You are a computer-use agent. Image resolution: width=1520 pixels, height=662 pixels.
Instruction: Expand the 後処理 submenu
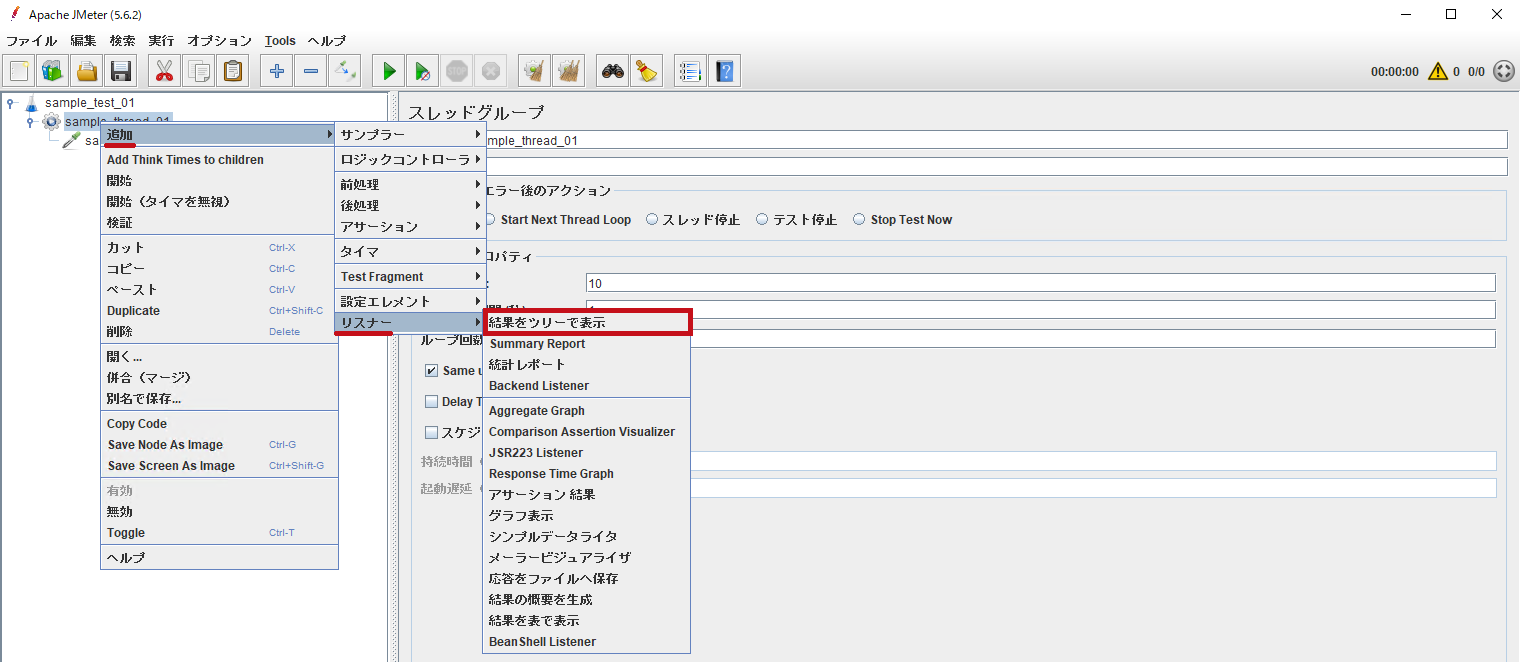point(410,205)
